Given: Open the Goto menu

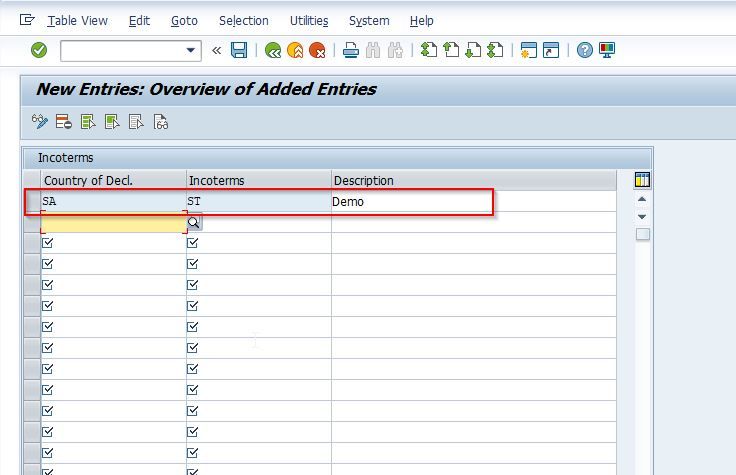Looking at the screenshot, I should [184, 21].
